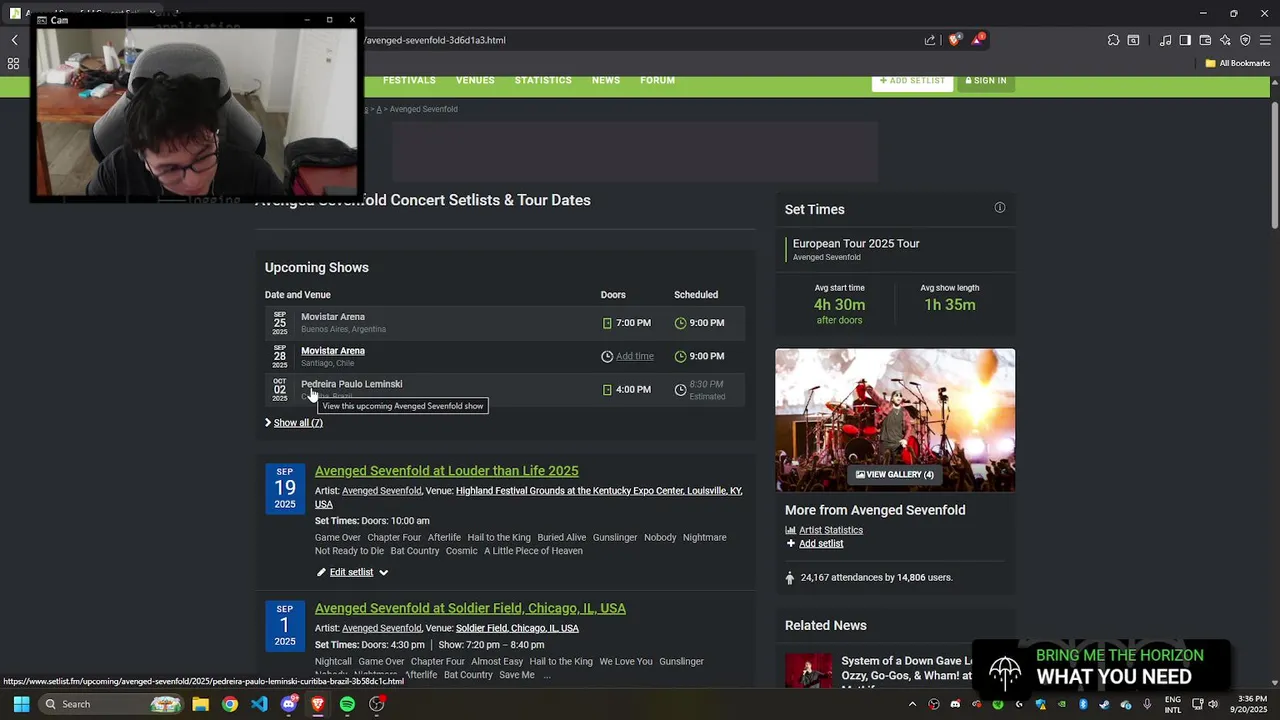Click the clock icon beside Add time

(607, 356)
